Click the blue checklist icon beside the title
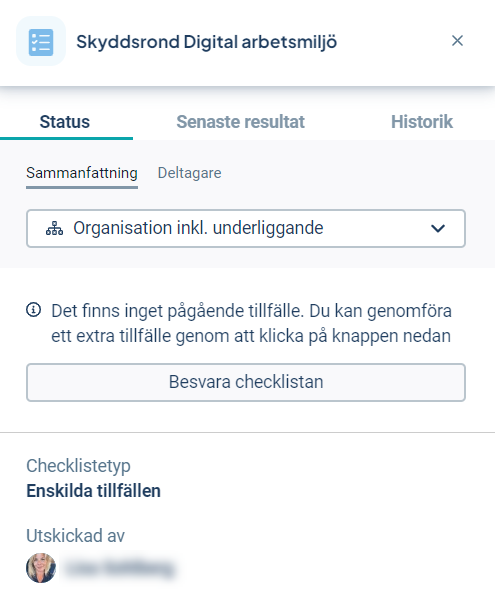This screenshot has height=603, width=495. click(41, 41)
